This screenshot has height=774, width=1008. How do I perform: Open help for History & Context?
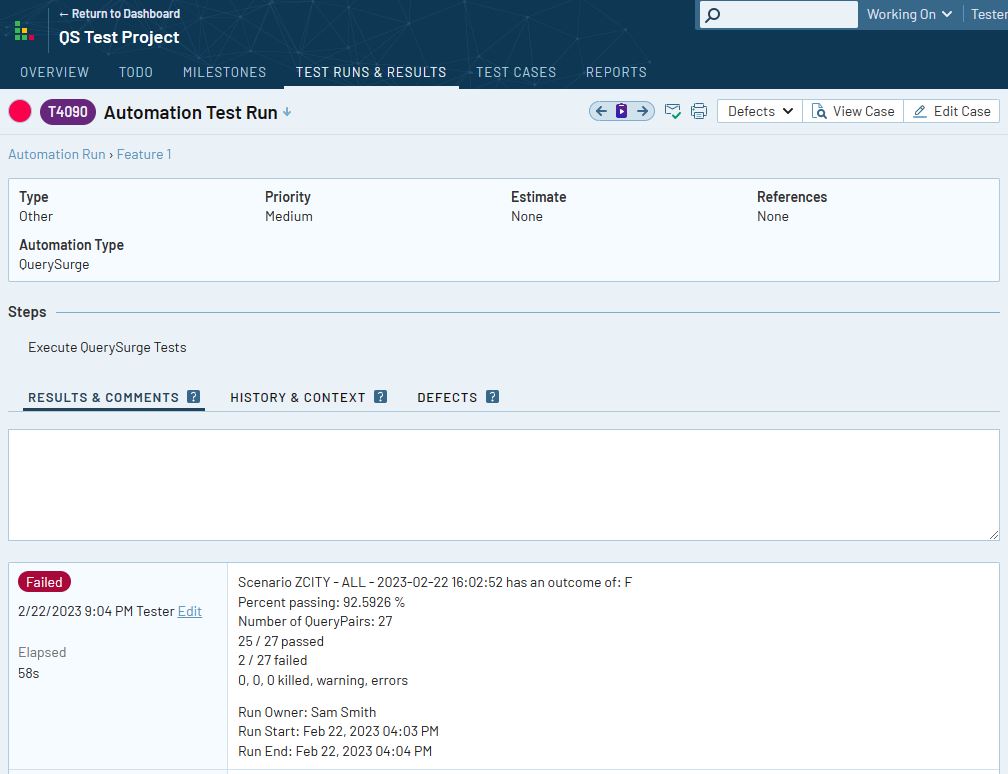point(381,397)
